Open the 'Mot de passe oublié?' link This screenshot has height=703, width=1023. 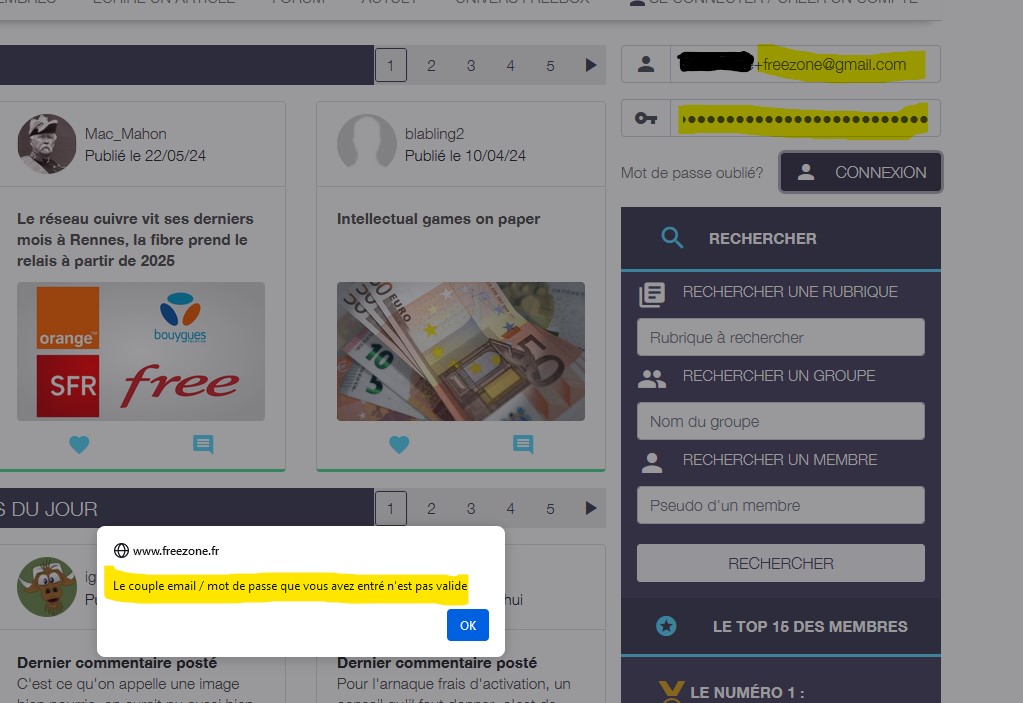coord(692,173)
